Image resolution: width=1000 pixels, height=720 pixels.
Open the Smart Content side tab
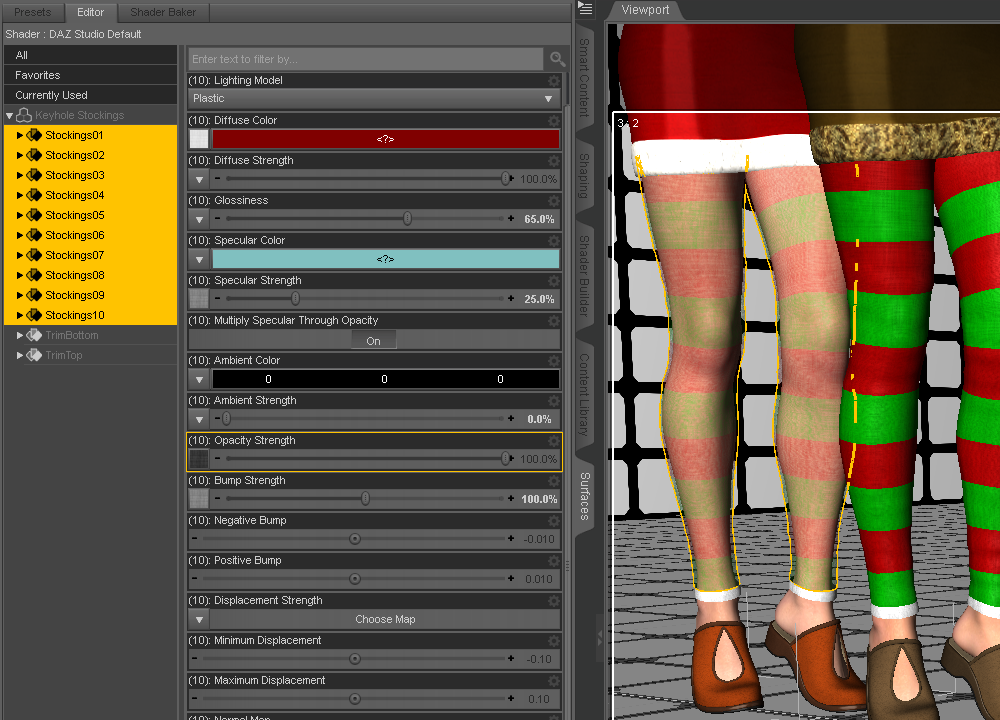point(584,77)
